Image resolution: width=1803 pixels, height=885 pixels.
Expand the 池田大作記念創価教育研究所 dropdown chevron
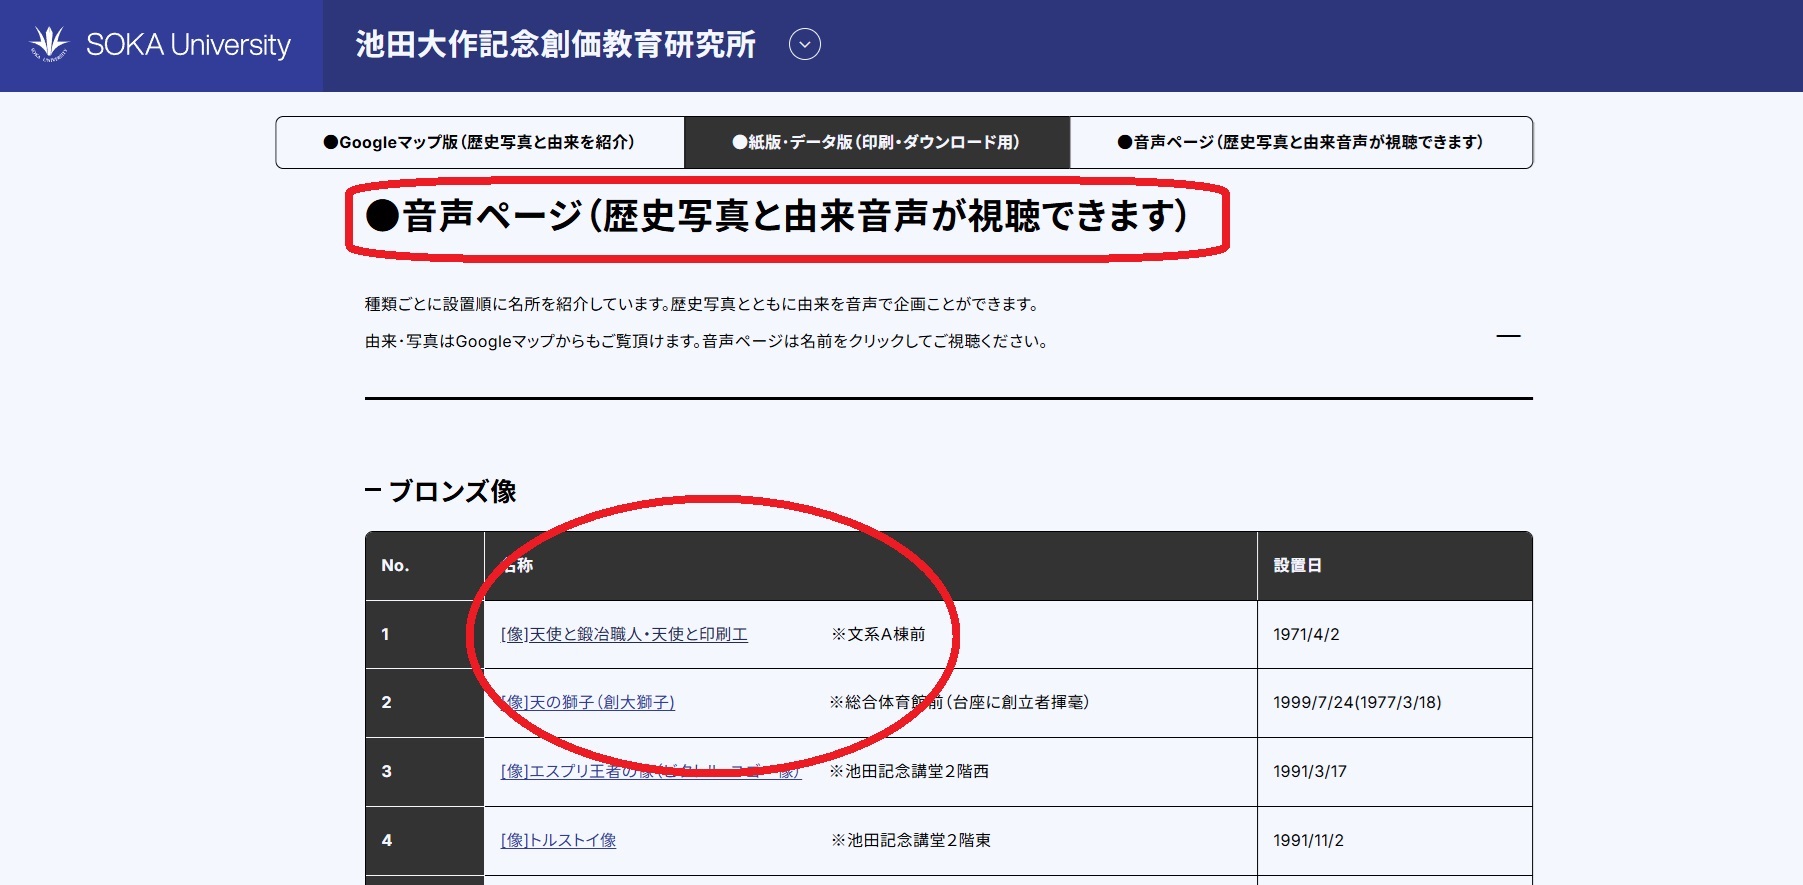[x=805, y=45]
